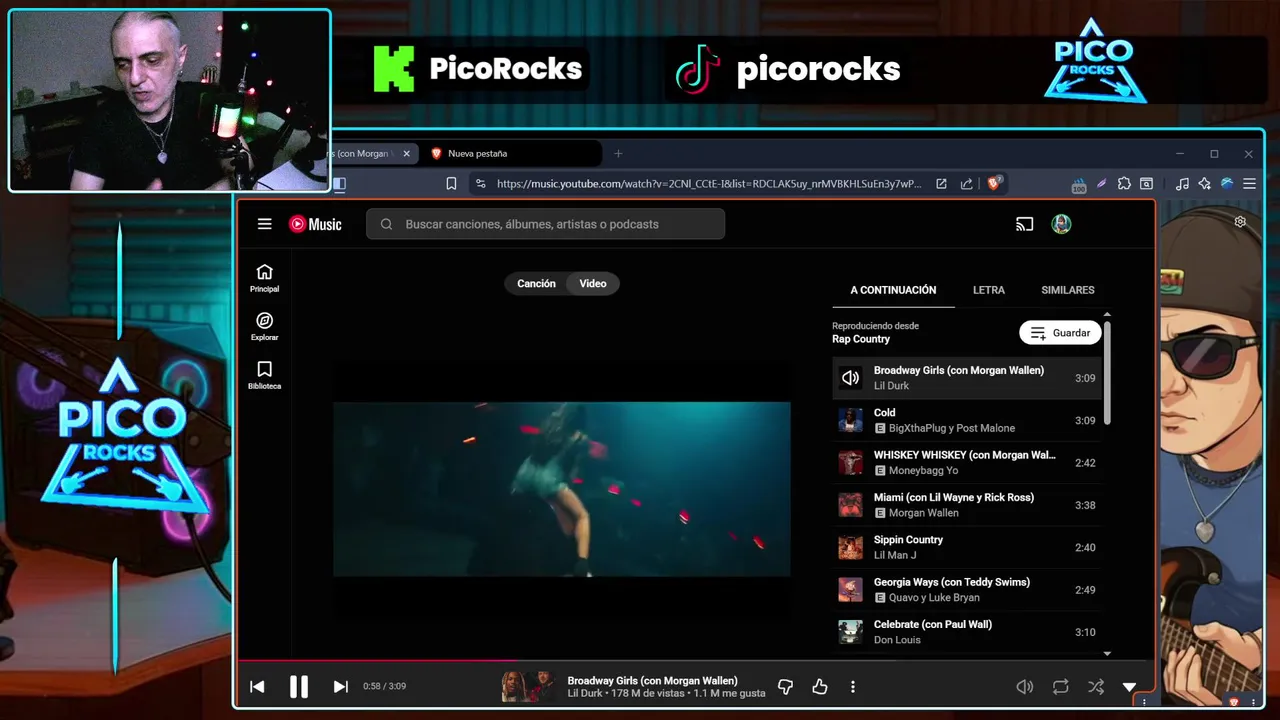The height and width of the screenshot is (720, 1280).
Task: Click the settings gear on avatar overlay
Action: coord(1240,222)
